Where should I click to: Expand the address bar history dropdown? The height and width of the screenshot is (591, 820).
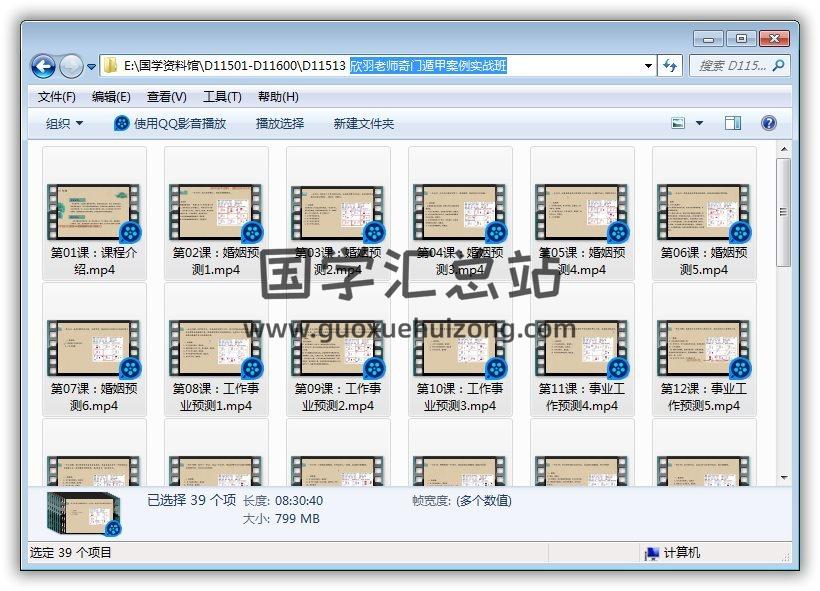648,66
